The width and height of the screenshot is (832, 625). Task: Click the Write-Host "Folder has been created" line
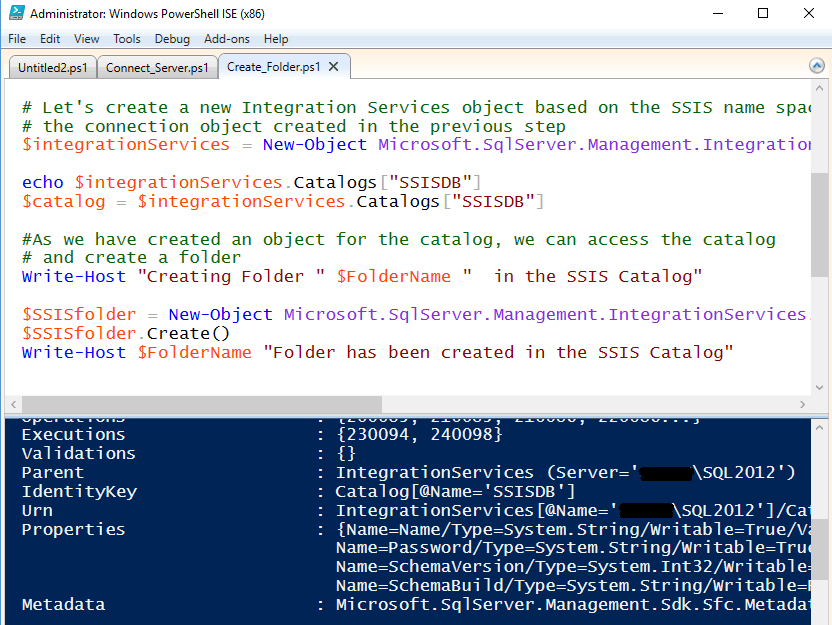[377, 352]
